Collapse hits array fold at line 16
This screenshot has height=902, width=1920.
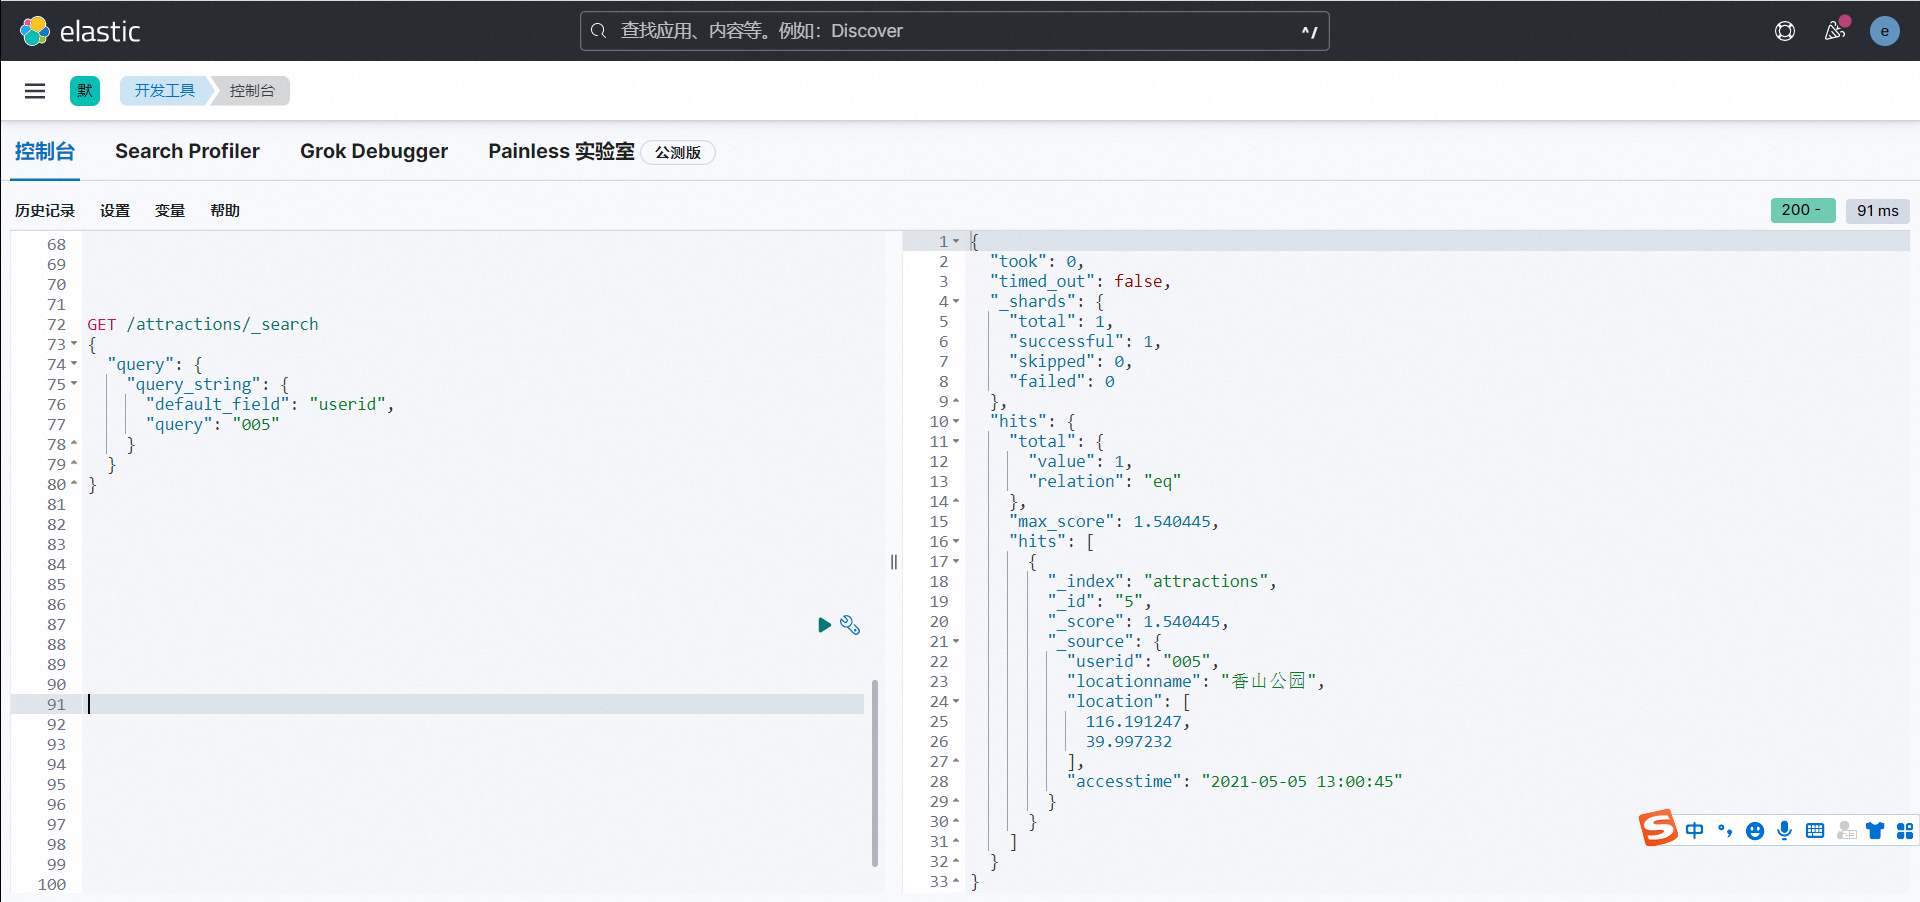956,542
